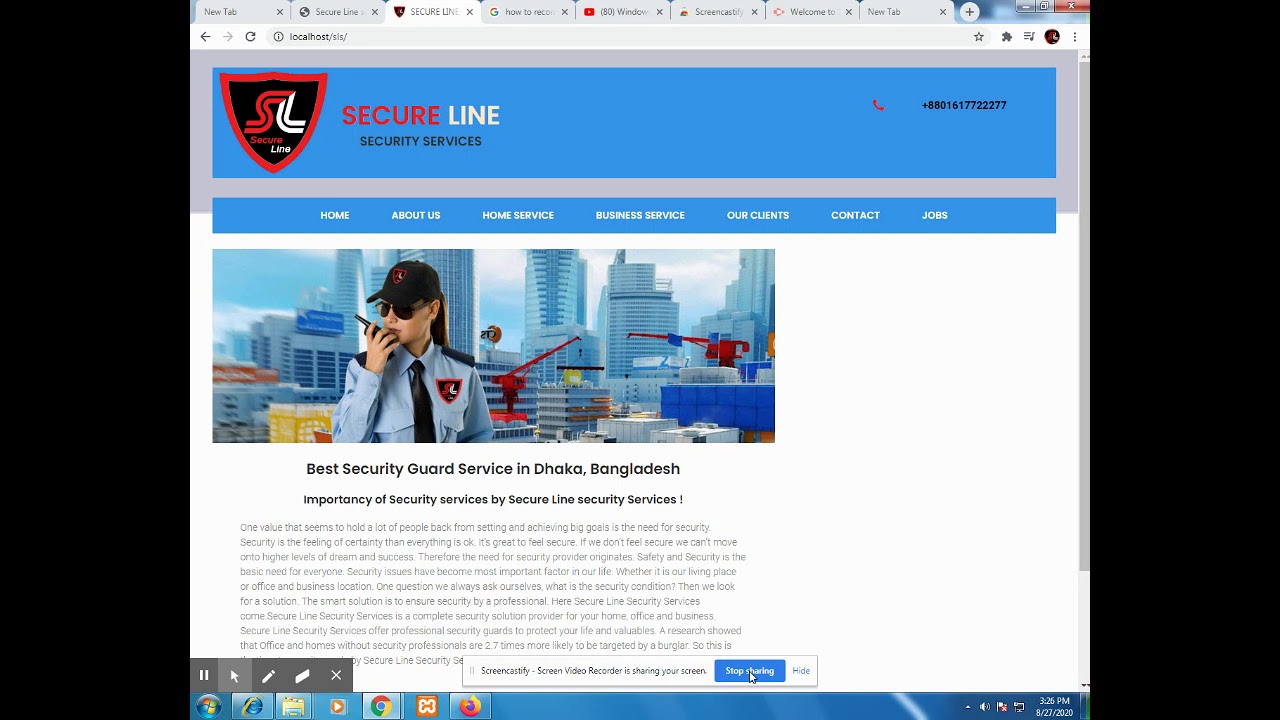This screenshot has width=1280, height=720.
Task: Click the SECURE LINE title text
Action: 421,115
